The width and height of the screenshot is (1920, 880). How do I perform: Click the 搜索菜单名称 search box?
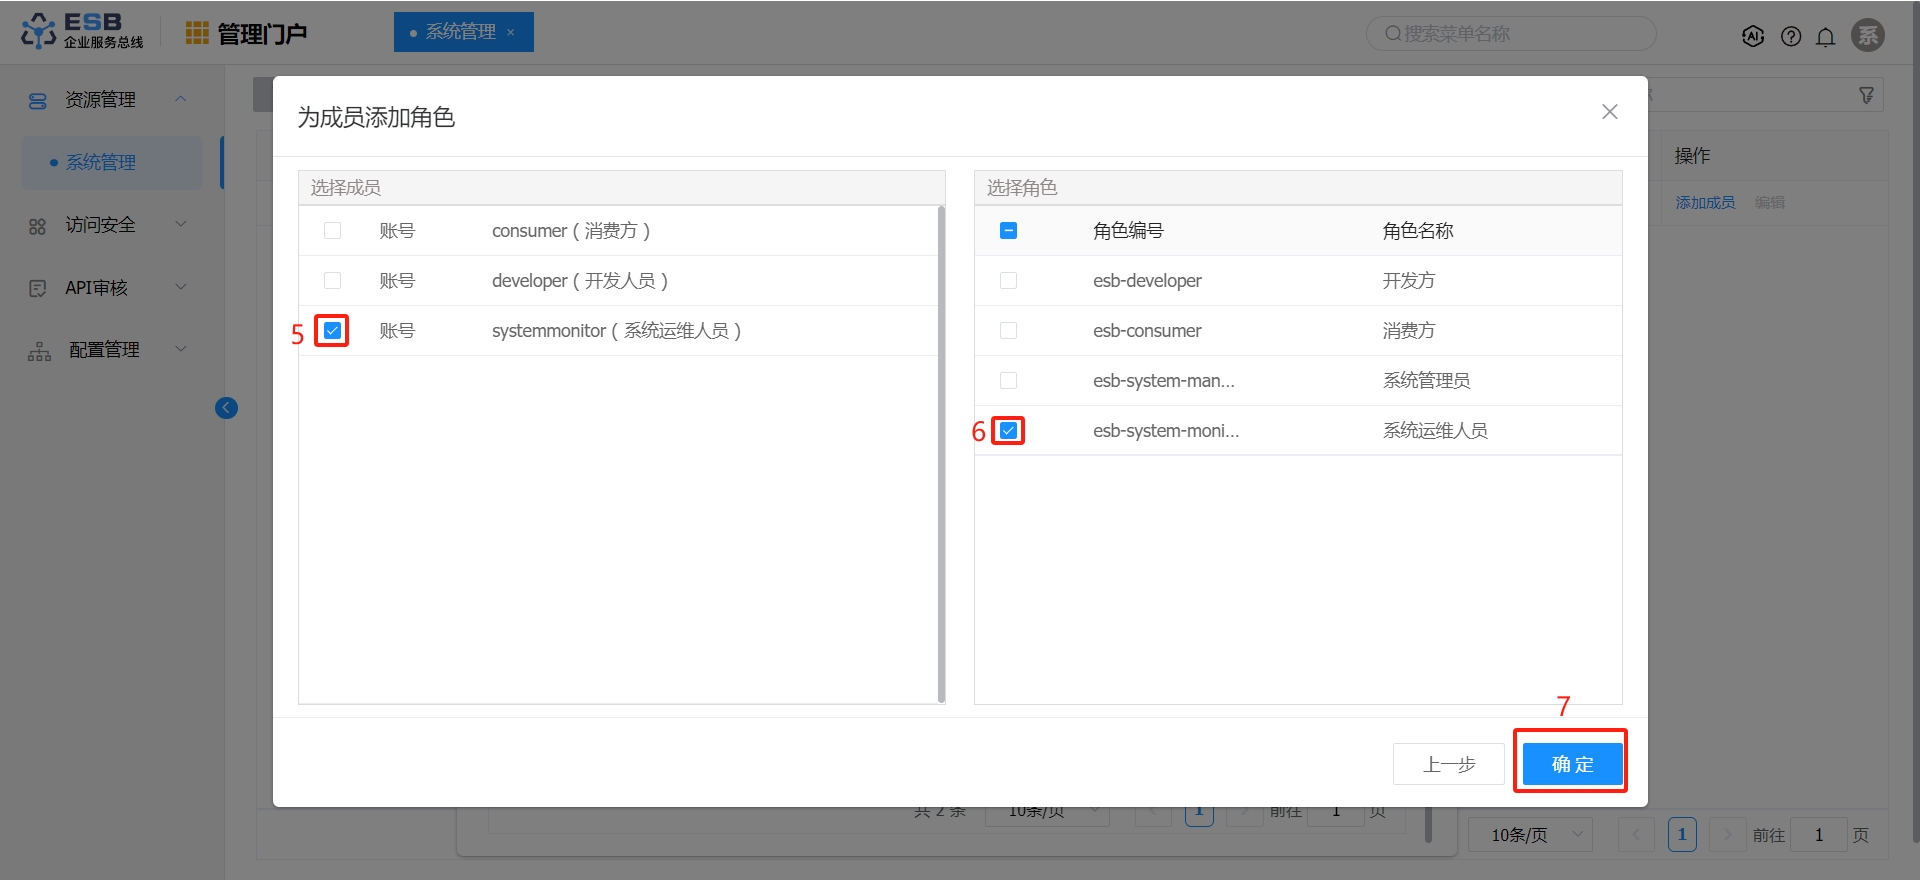(1511, 34)
